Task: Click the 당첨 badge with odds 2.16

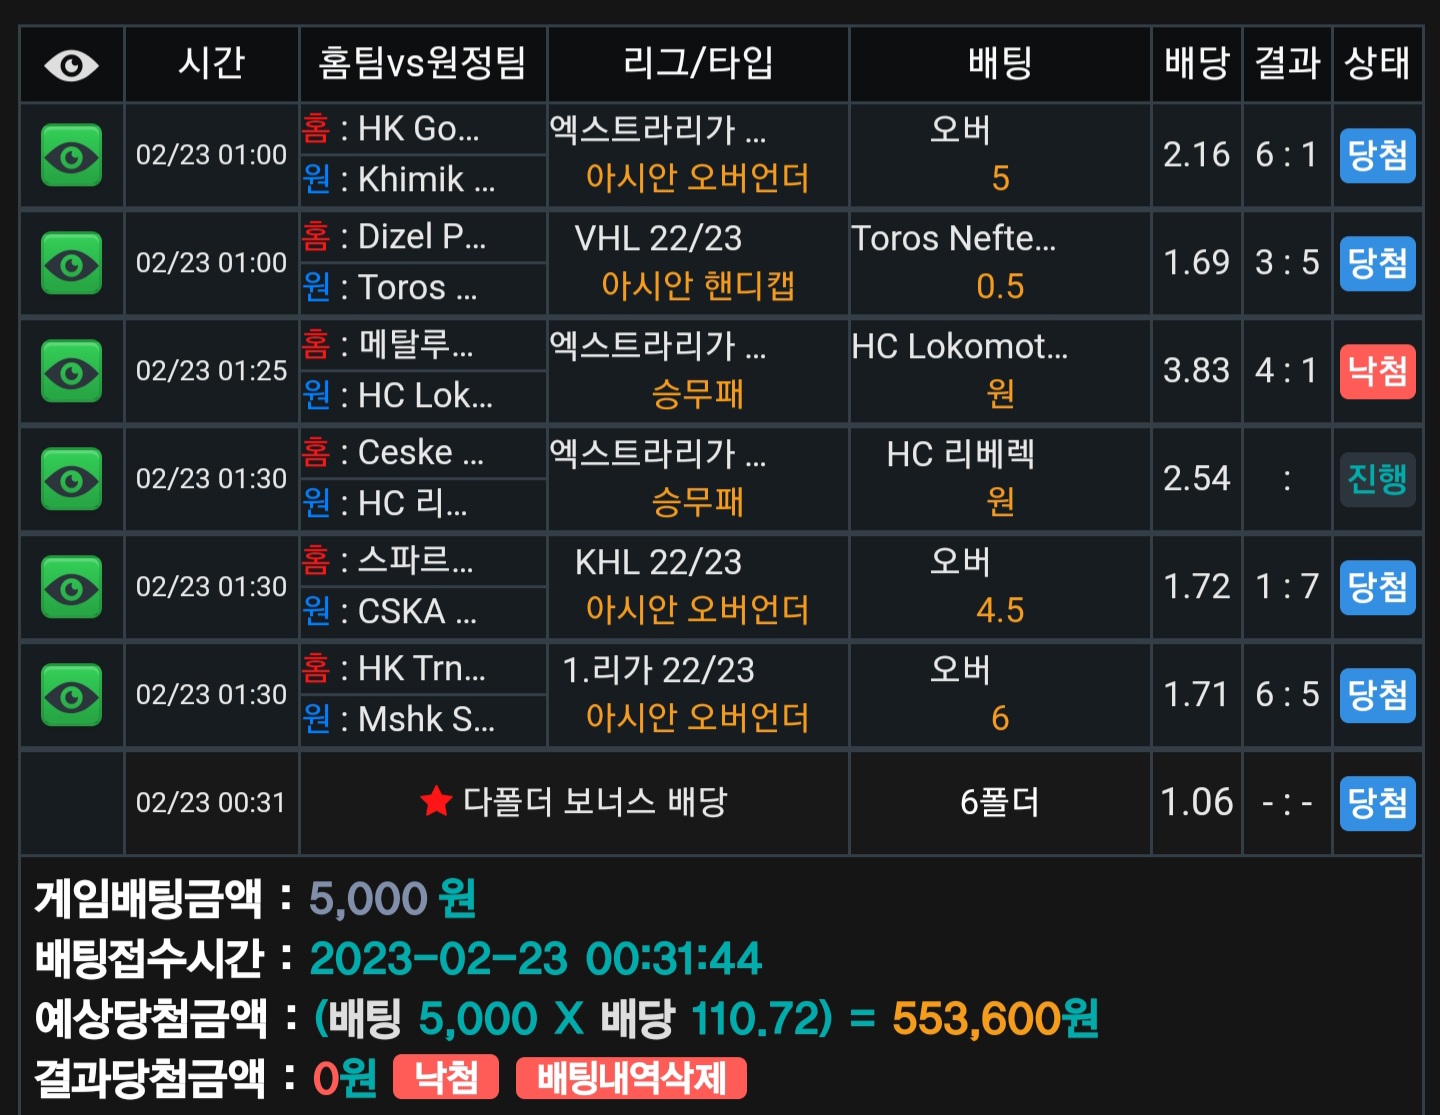Action: tap(1377, 155)
